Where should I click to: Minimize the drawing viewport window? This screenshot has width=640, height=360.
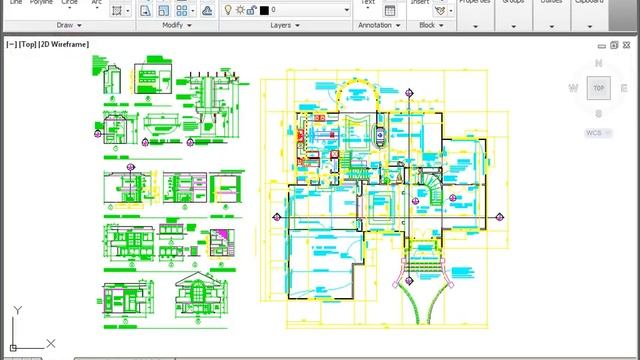tap(602, 46)
